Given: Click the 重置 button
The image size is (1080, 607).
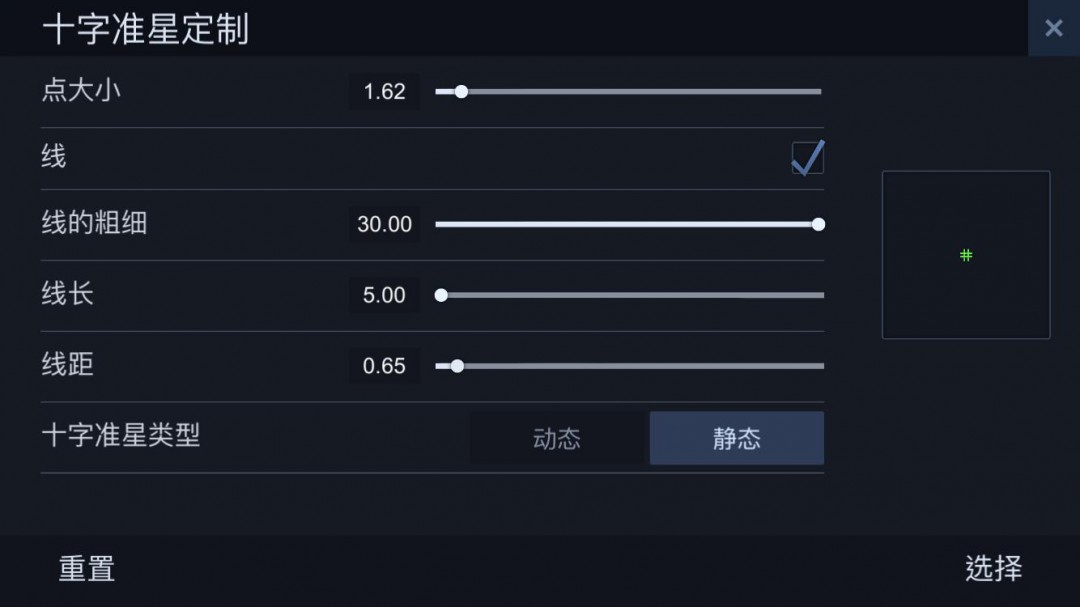Looking at the screenshot, I should tap(87, 569).
